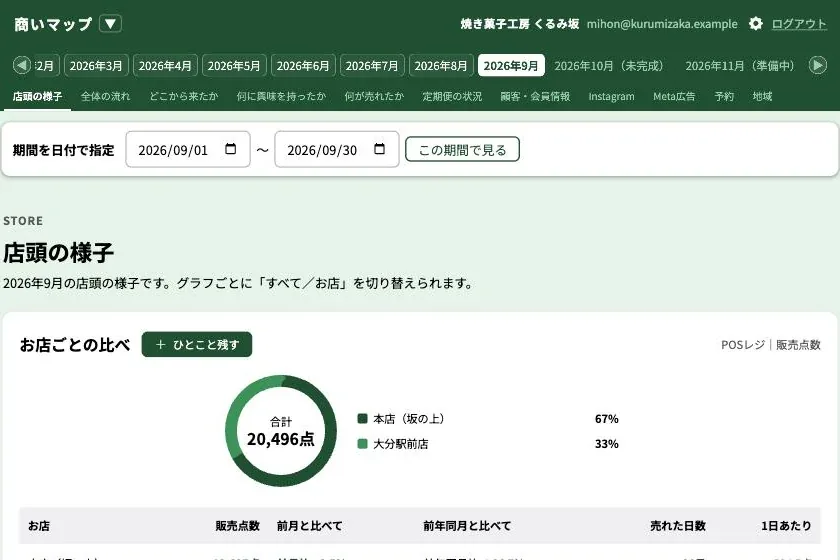Select 2026年11月（準備中） month
Screen dimensions: 840x560
[x=740, y=65]
